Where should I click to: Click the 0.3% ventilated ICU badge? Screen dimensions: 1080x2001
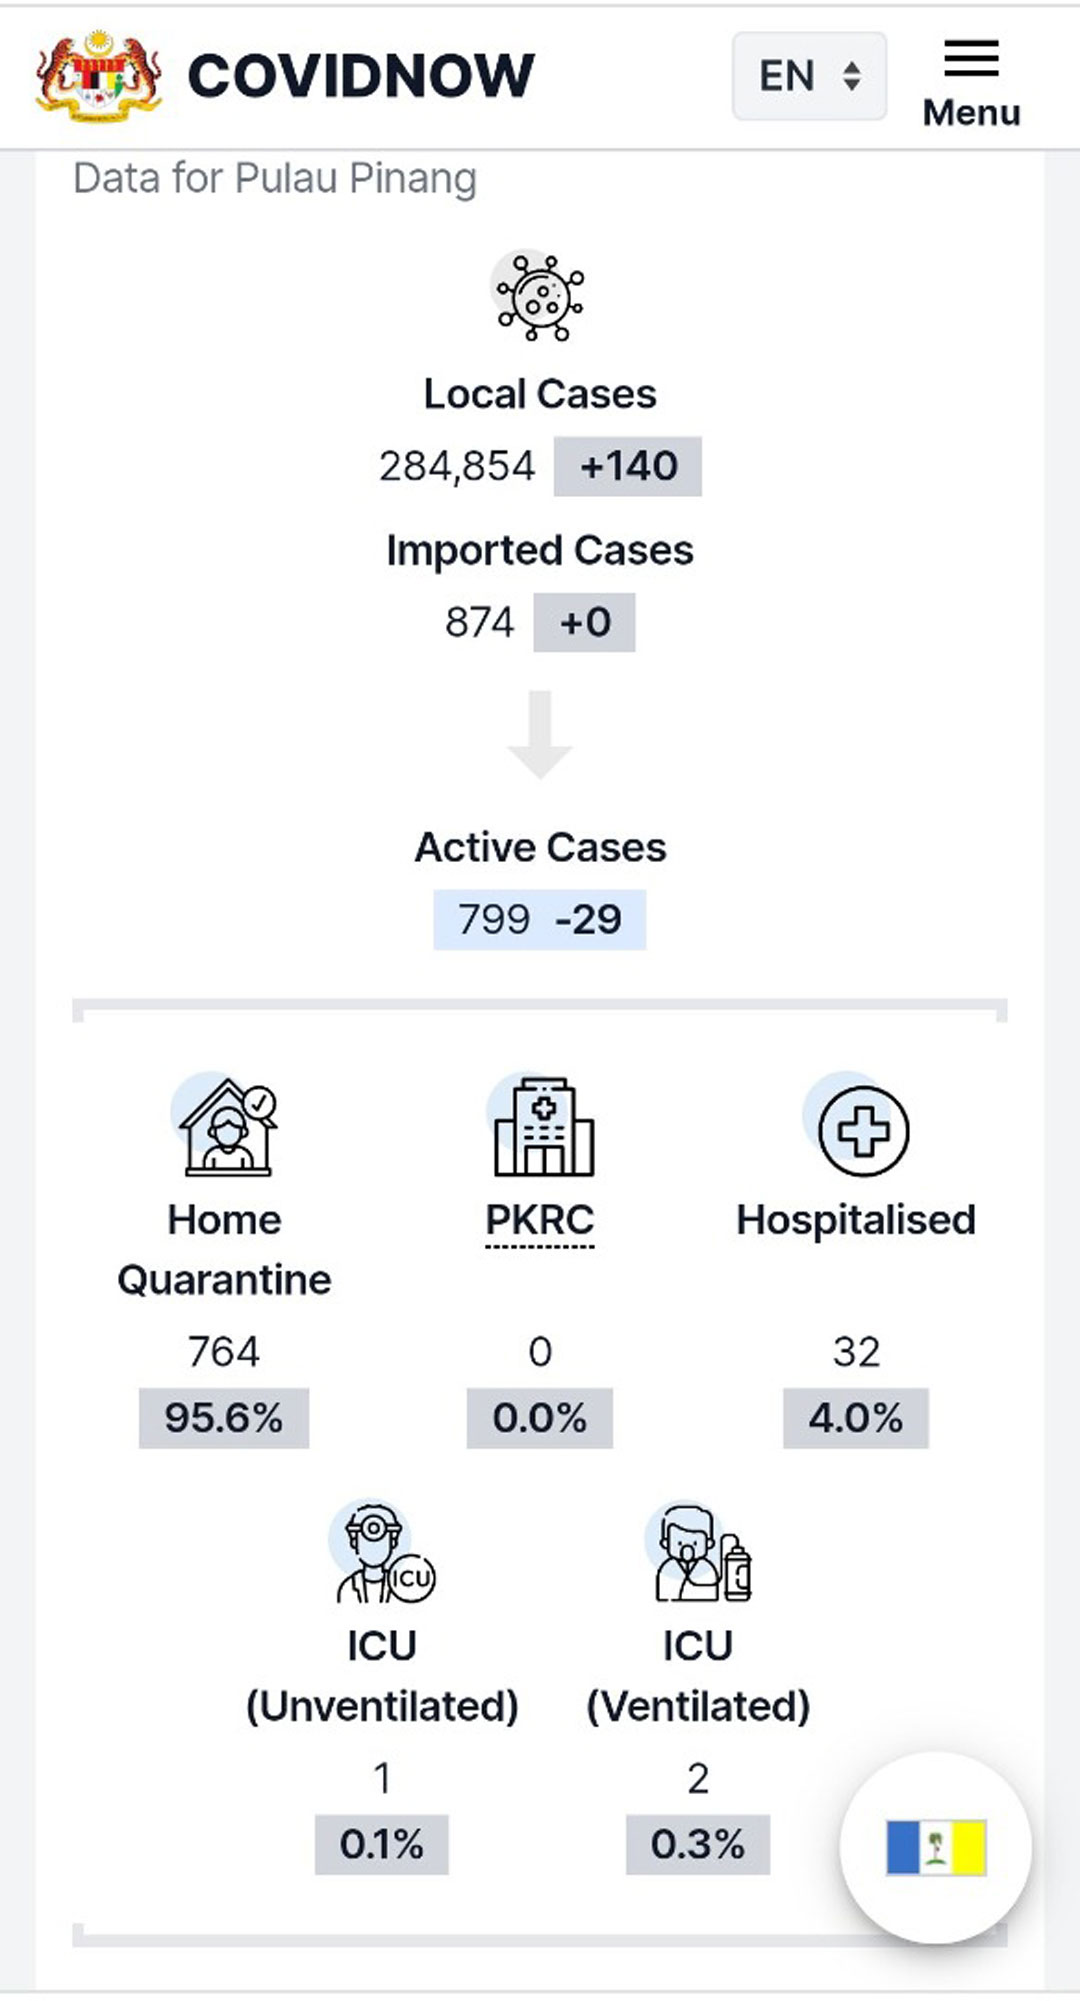698,1844
